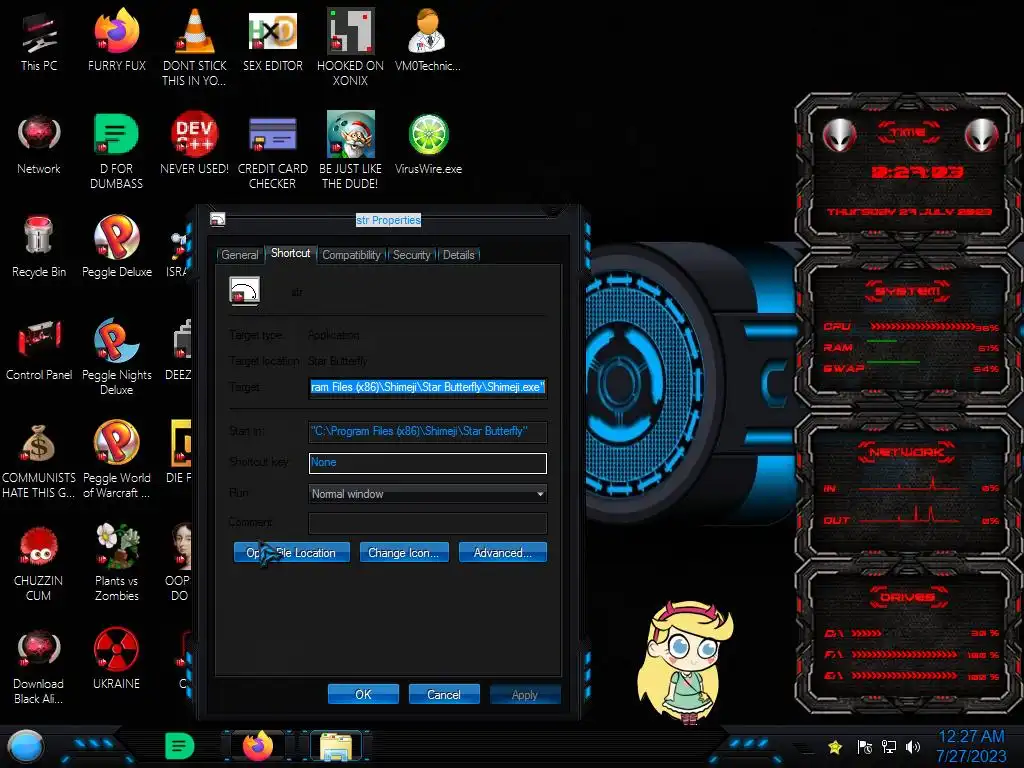This screenshot has height=768, width=1024.
Task: Click the NETWORK panel of the widget
Action: click(908, 487)
